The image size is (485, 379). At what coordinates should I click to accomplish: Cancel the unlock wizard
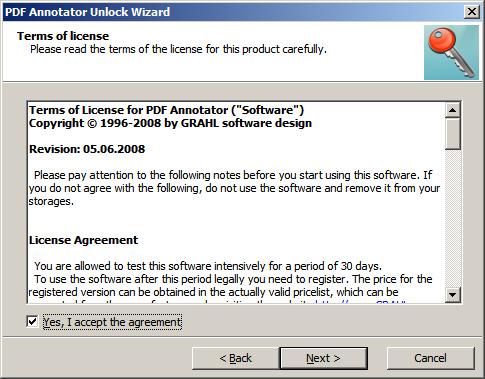click(x=430, y=358)
